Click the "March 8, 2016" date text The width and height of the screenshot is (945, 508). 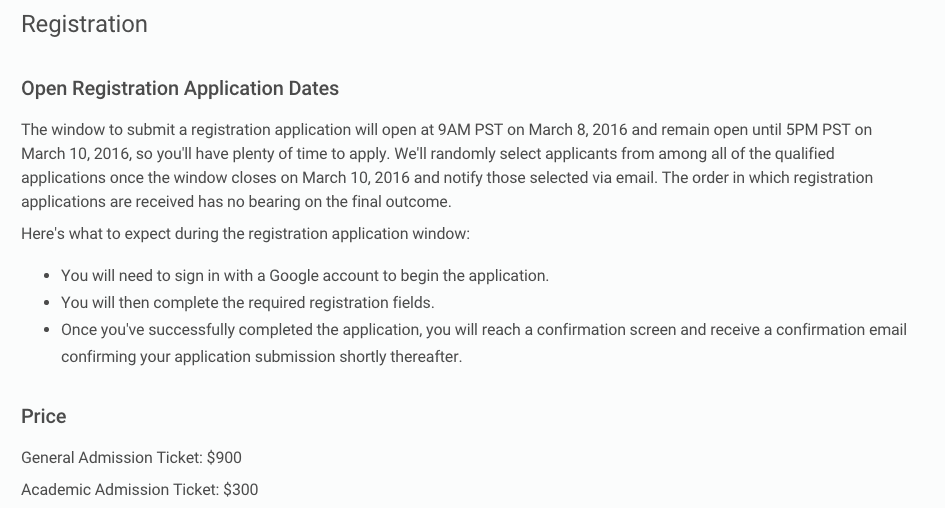click(x=579, y=130)
